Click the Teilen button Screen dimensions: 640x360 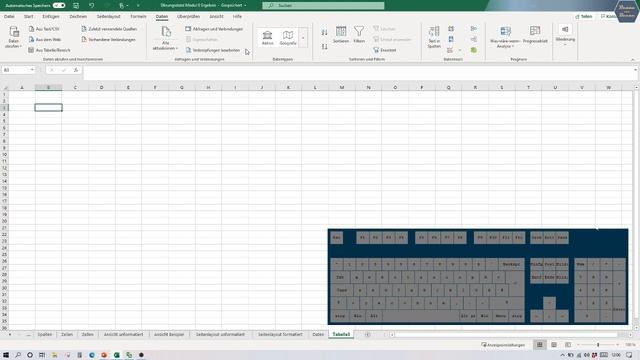584,16
